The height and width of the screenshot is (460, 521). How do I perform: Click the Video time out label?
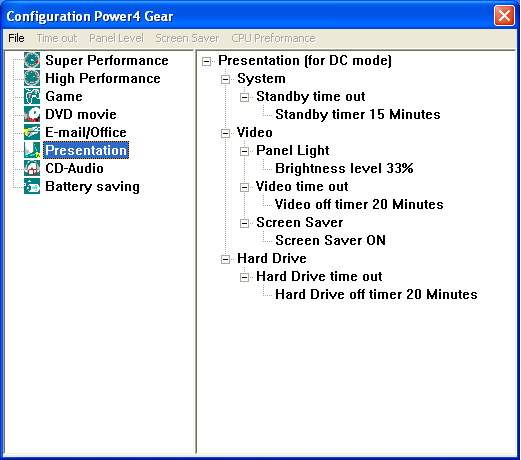[302, 186]
